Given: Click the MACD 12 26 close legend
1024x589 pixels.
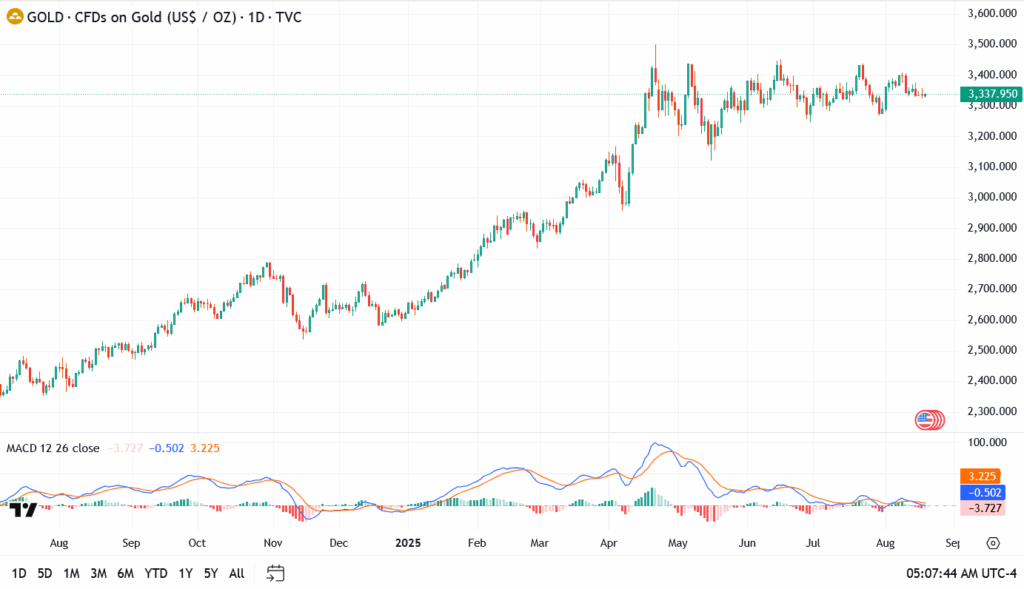Looking at the screenshot, I should (x=53, y=448).
